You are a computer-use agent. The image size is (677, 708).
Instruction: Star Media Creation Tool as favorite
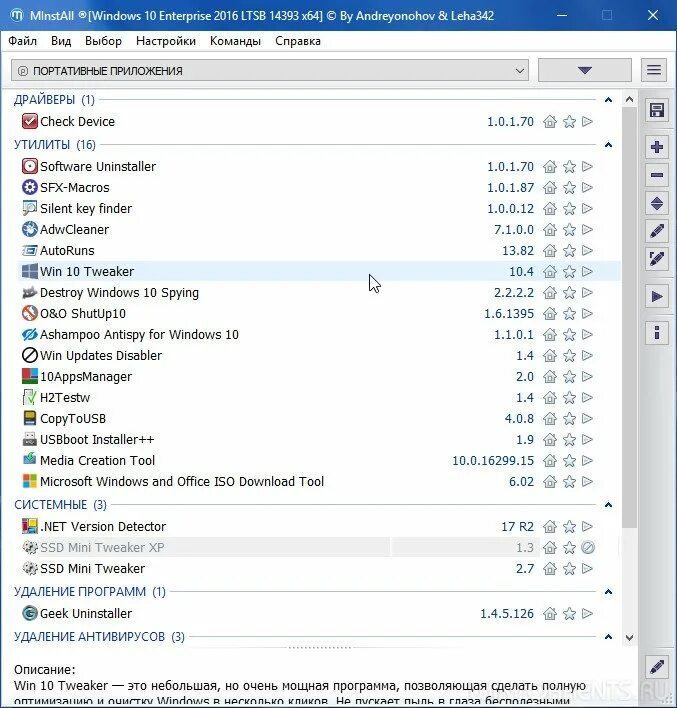pyautogui.click(x=570, y=461)
